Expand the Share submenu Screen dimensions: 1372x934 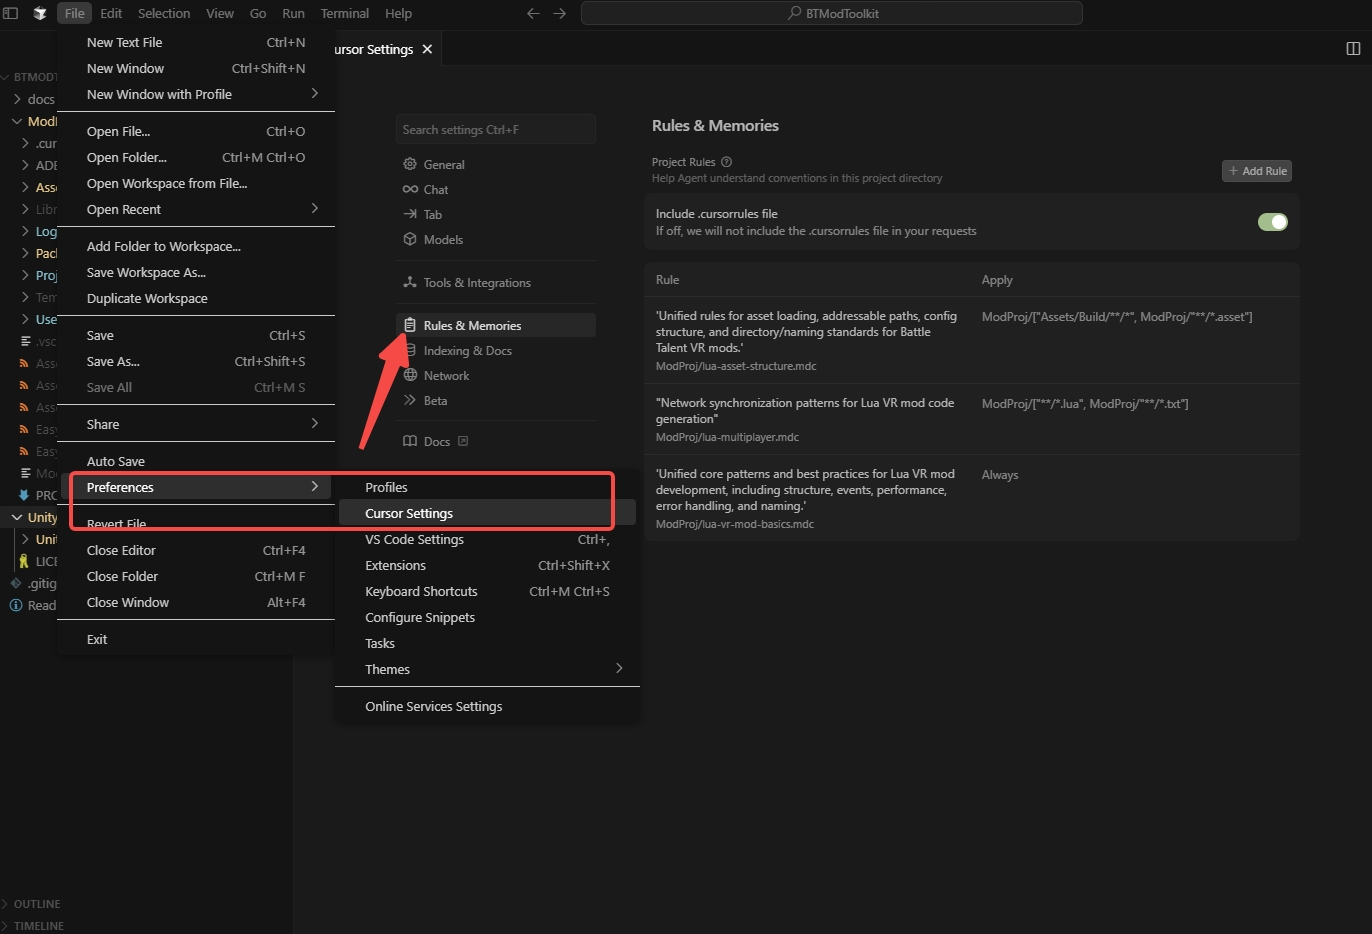314,423
